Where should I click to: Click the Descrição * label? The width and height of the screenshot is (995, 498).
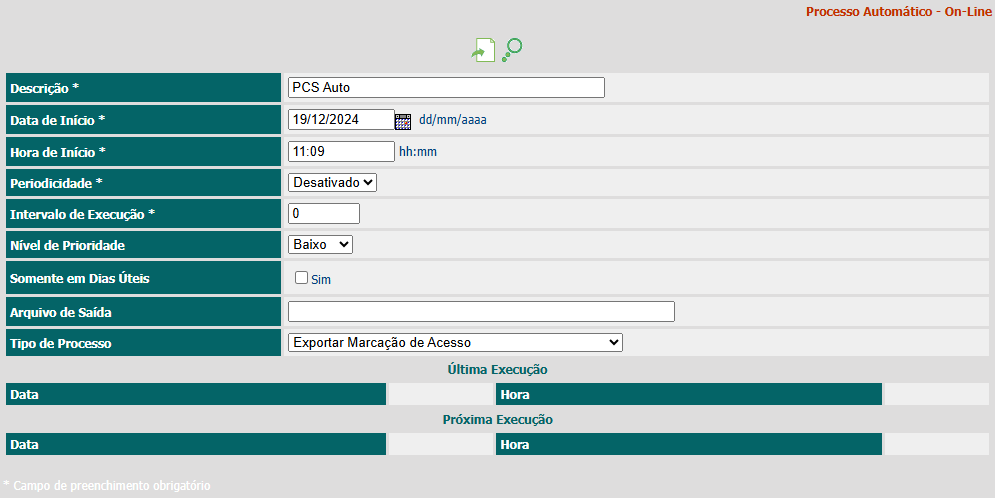(x=44, y=88)
